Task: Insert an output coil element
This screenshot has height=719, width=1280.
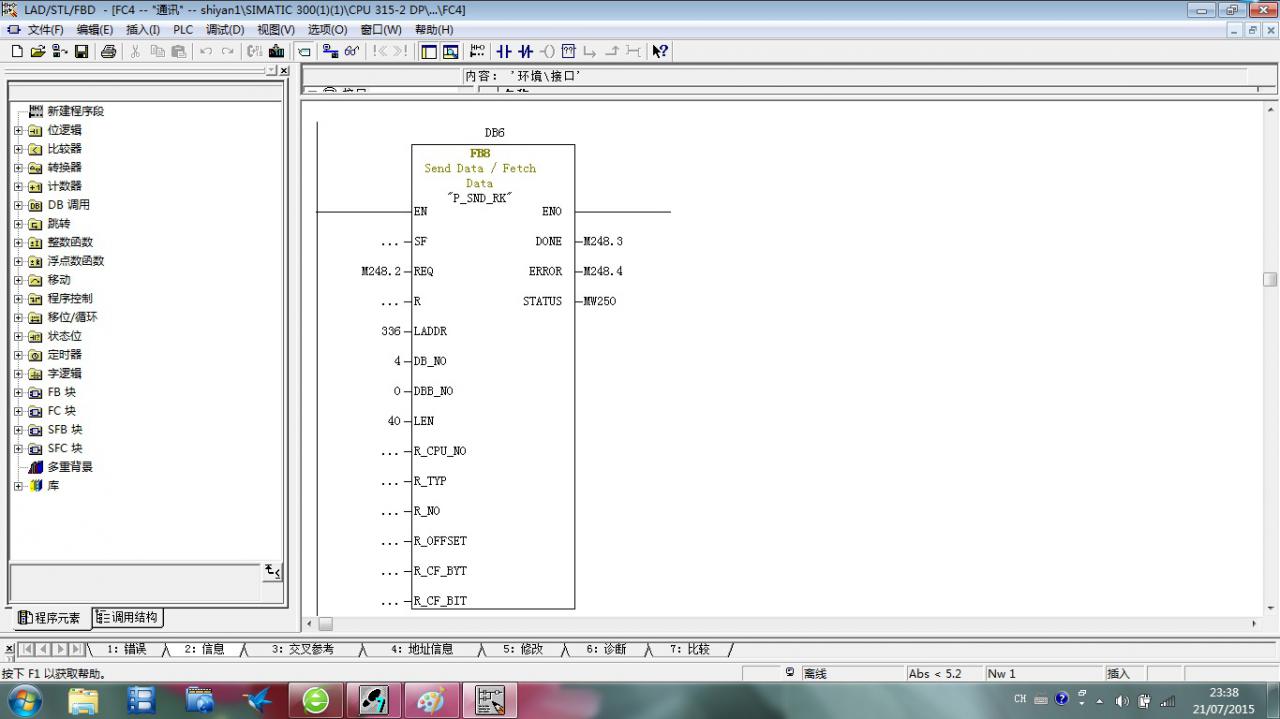Action: pos(547,51)
